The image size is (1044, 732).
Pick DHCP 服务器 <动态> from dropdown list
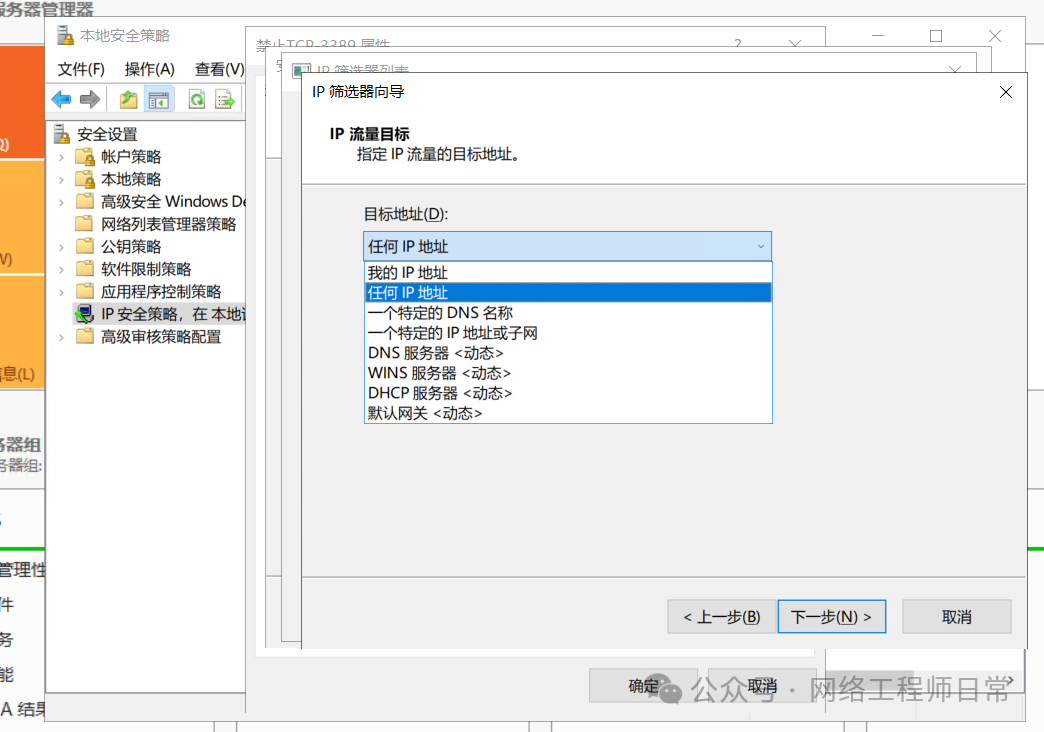coord(440,393)
